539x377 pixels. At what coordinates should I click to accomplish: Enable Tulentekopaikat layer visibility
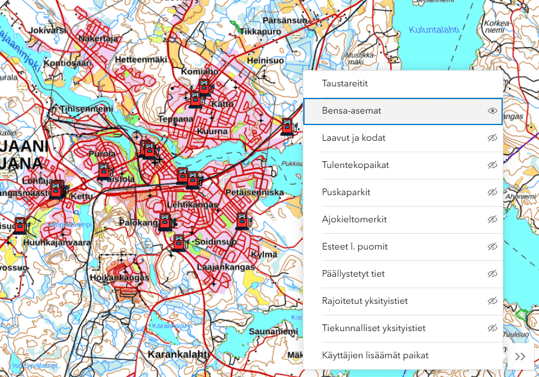pyautogui.click(x=492, y=165)
